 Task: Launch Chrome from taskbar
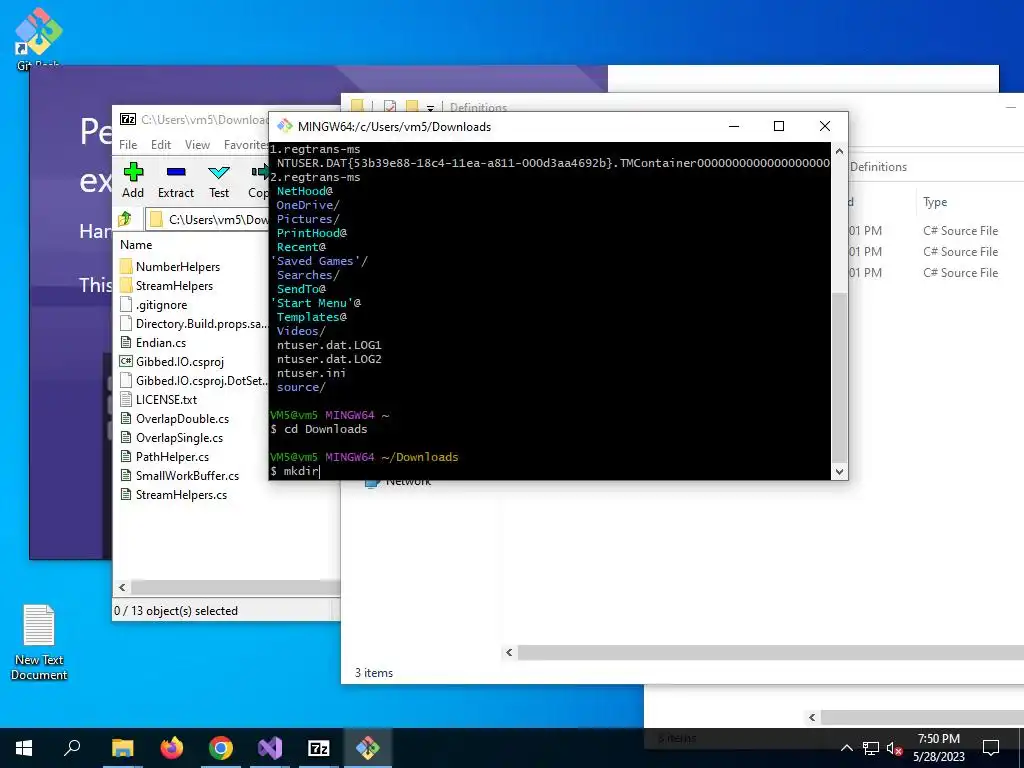click(221, 748)
